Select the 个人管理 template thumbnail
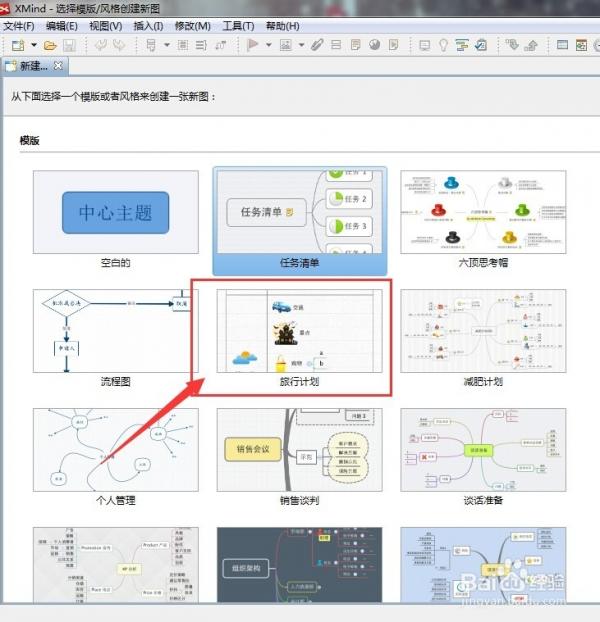Screen dimensions: 600x622 pos(116,450)
